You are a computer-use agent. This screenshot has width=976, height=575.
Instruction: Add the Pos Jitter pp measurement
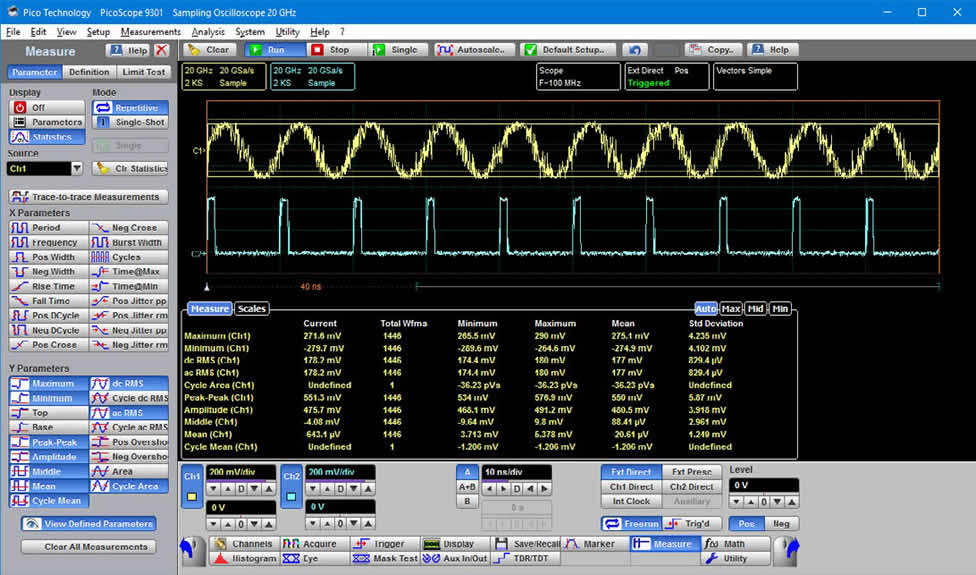[129, 301]
